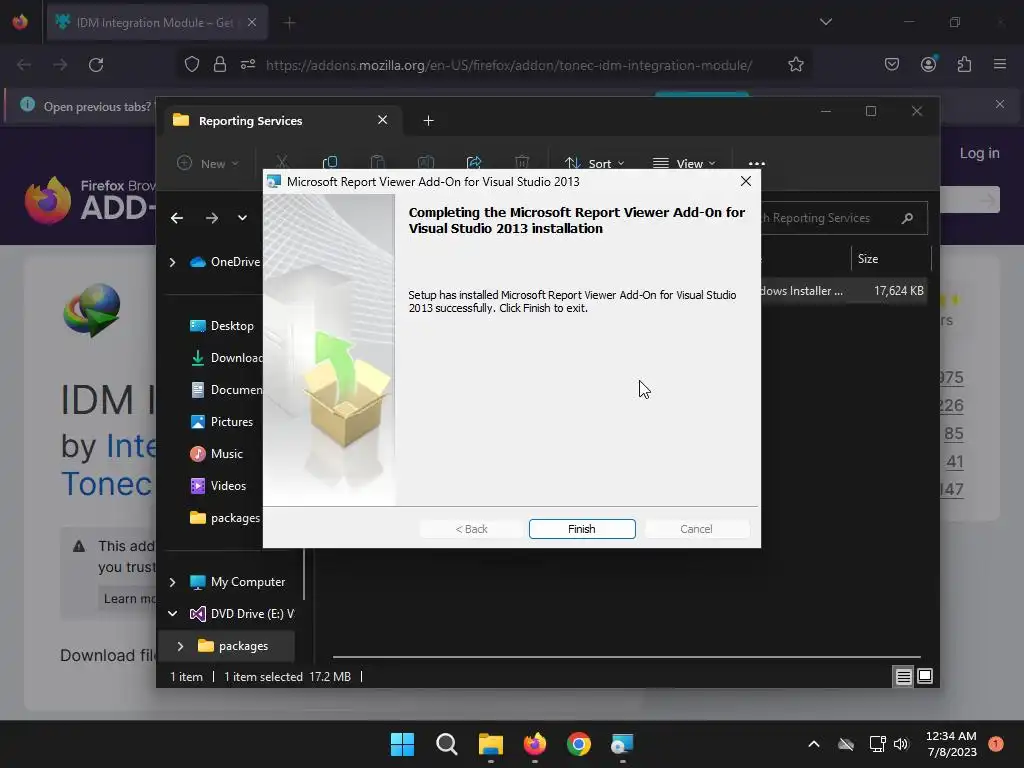Open Windows Search from the taskbar
This screenshot has height=768, width=1024.
447,744
